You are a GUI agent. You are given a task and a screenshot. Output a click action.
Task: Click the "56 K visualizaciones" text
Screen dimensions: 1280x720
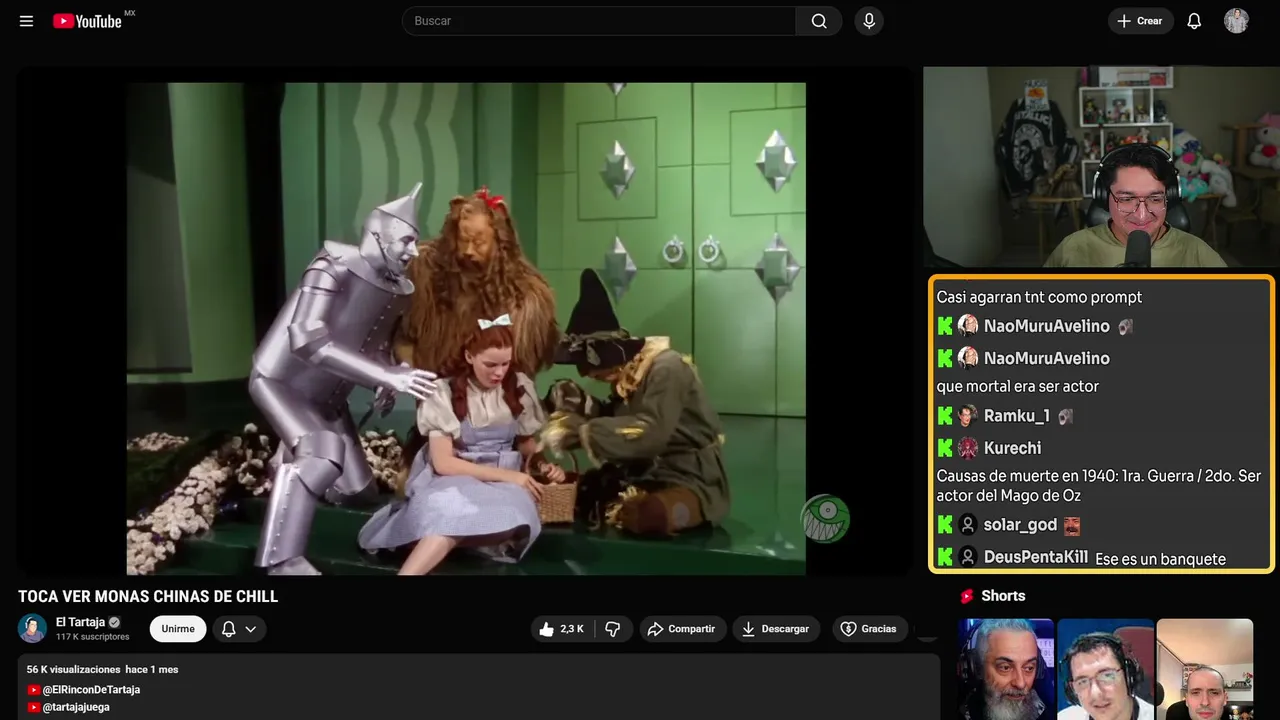pyautogui.click(x=73, y=669)
